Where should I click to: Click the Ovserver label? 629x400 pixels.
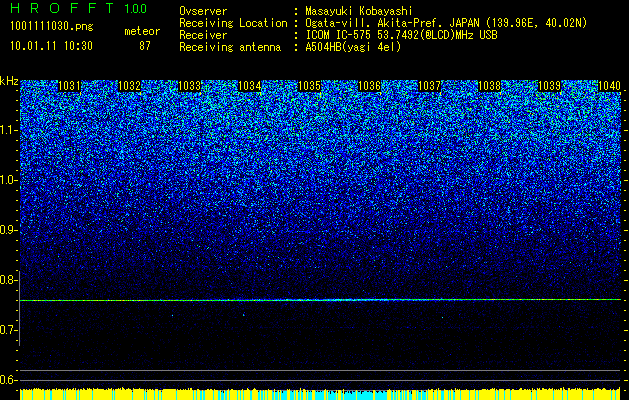click(203, 11)
